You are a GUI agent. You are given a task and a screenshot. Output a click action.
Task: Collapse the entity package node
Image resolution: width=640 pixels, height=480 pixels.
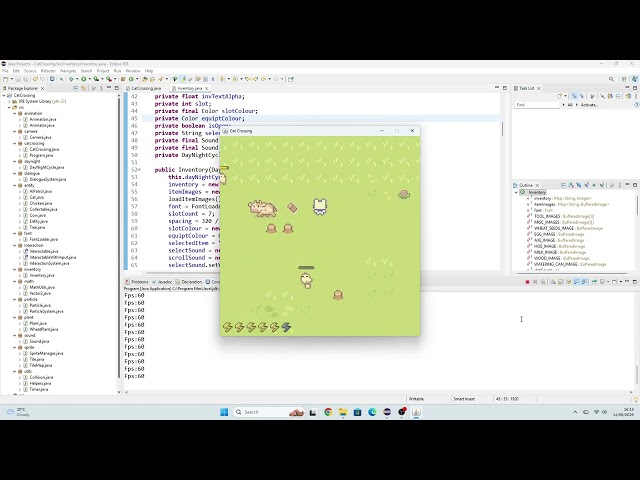[15, 185]
